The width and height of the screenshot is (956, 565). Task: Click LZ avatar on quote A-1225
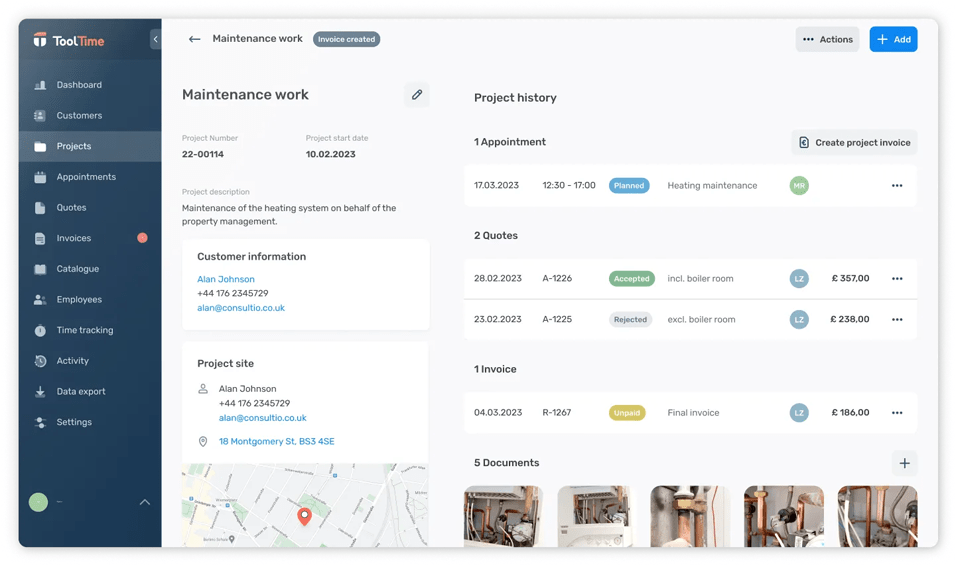(x=799, y=319)
